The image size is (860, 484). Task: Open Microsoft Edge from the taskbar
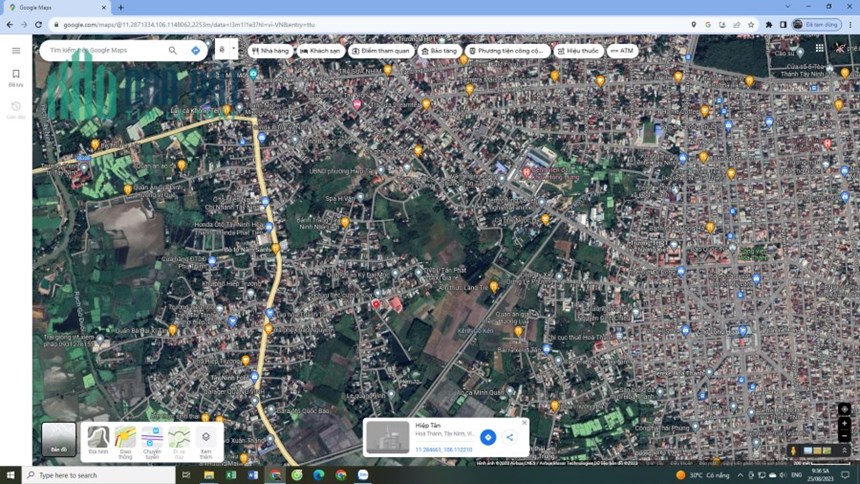319,475
